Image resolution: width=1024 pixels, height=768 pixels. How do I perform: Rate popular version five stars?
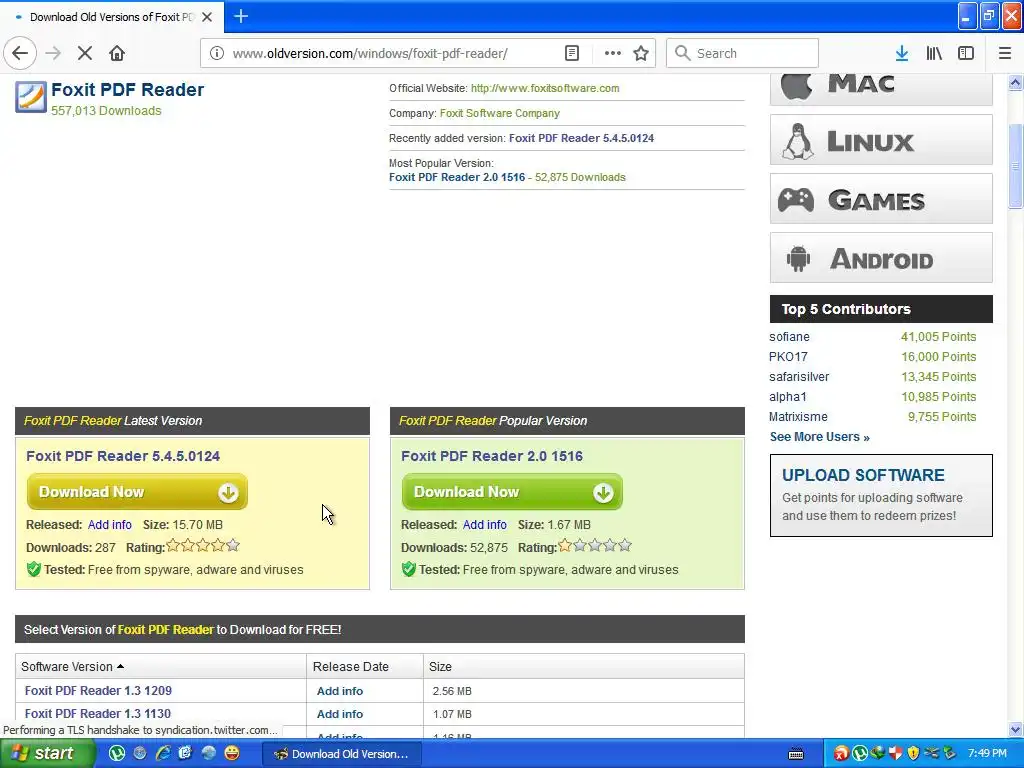[625, 545]
